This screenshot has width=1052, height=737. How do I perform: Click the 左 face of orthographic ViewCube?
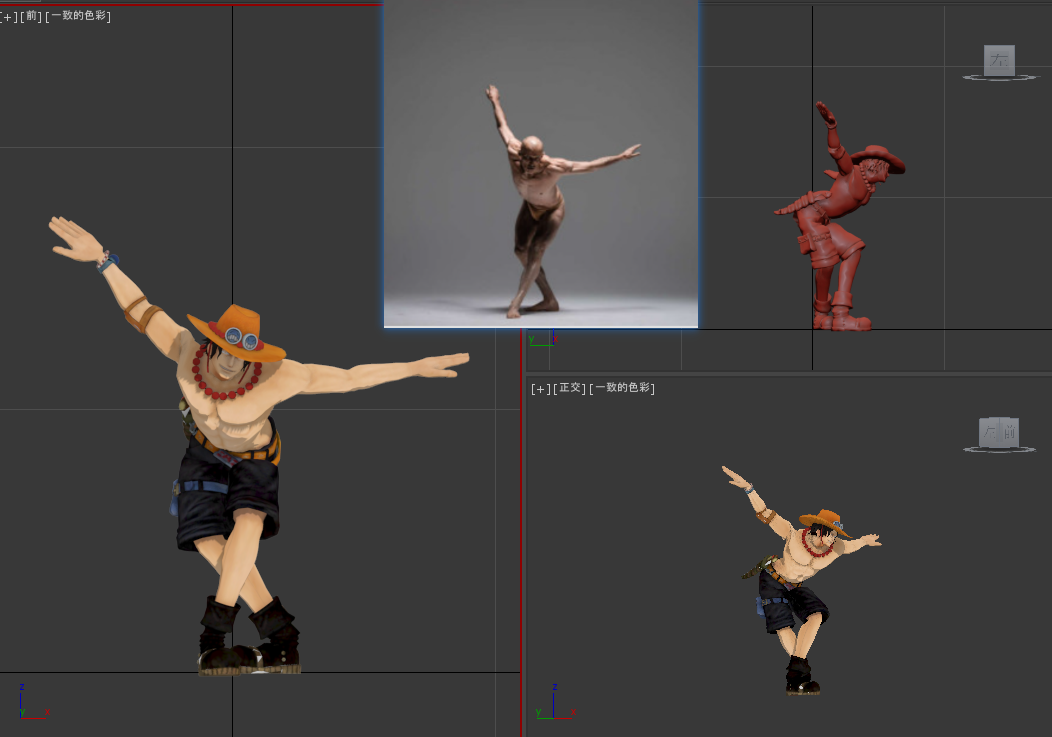[988, 433]
